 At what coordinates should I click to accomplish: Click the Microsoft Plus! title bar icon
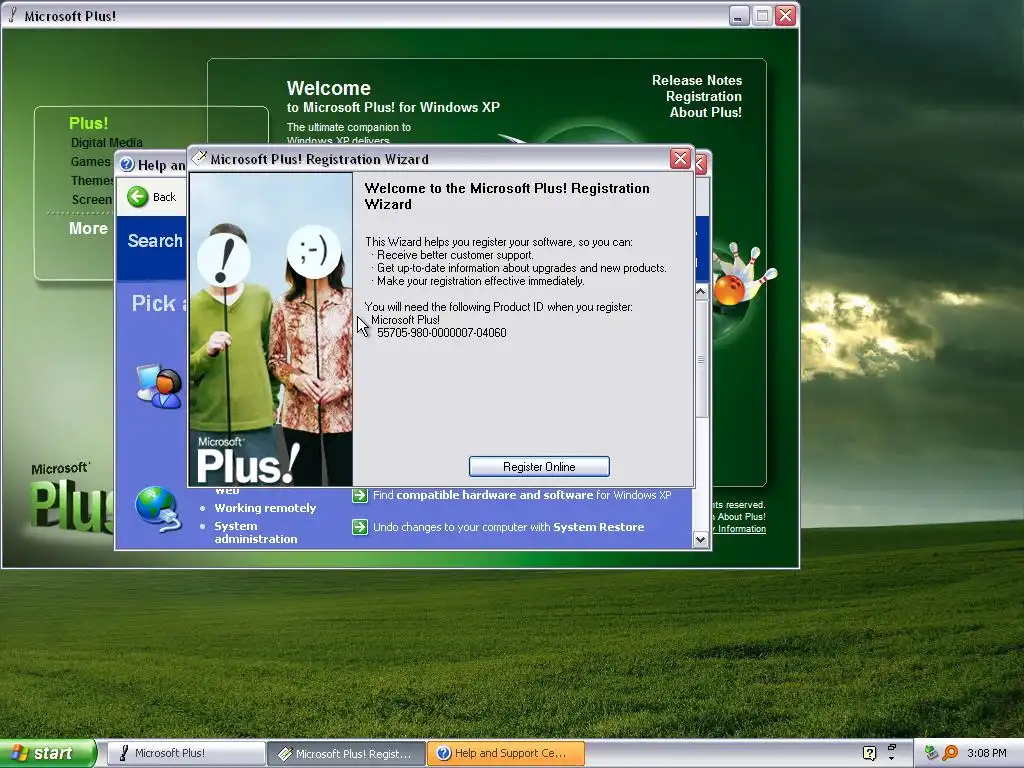pyautogui.click(x=13, y=15)
